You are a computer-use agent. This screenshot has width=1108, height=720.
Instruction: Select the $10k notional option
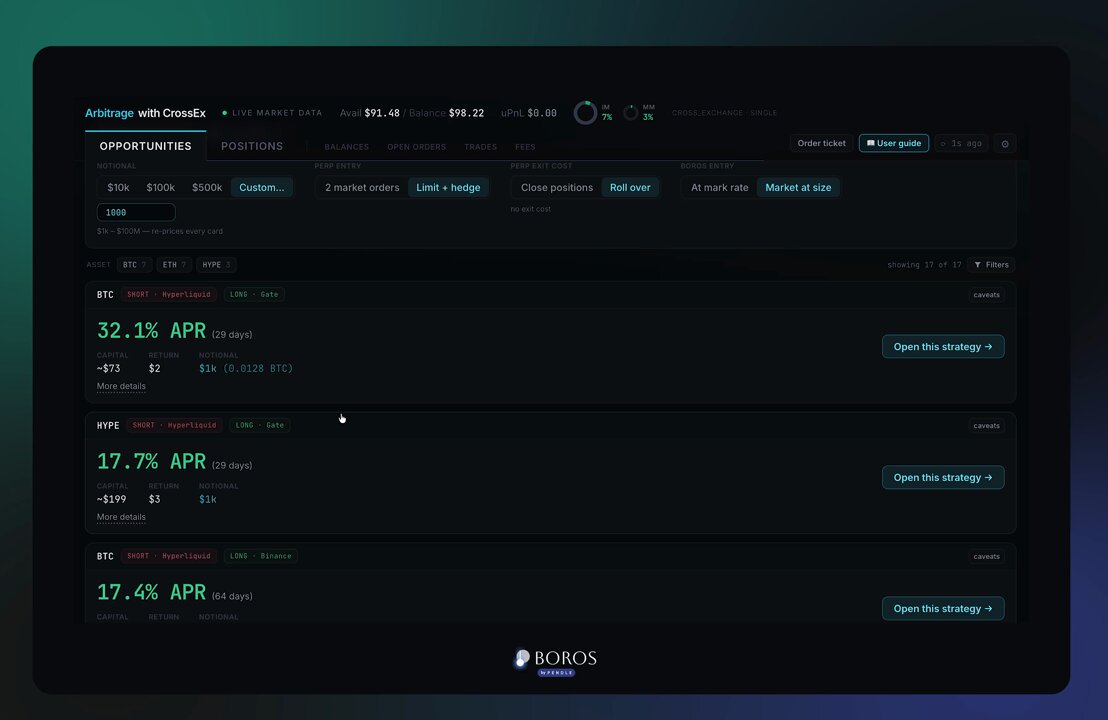[118, 187]
